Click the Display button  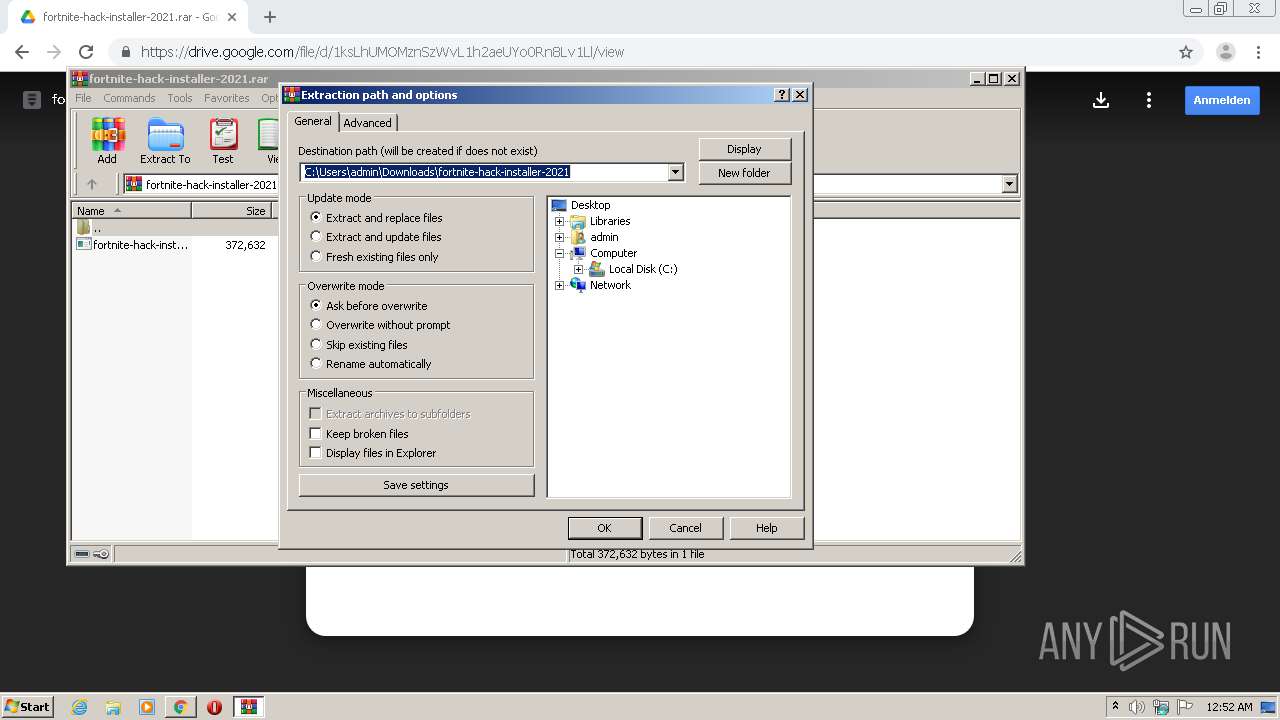[x=744, y=149]
